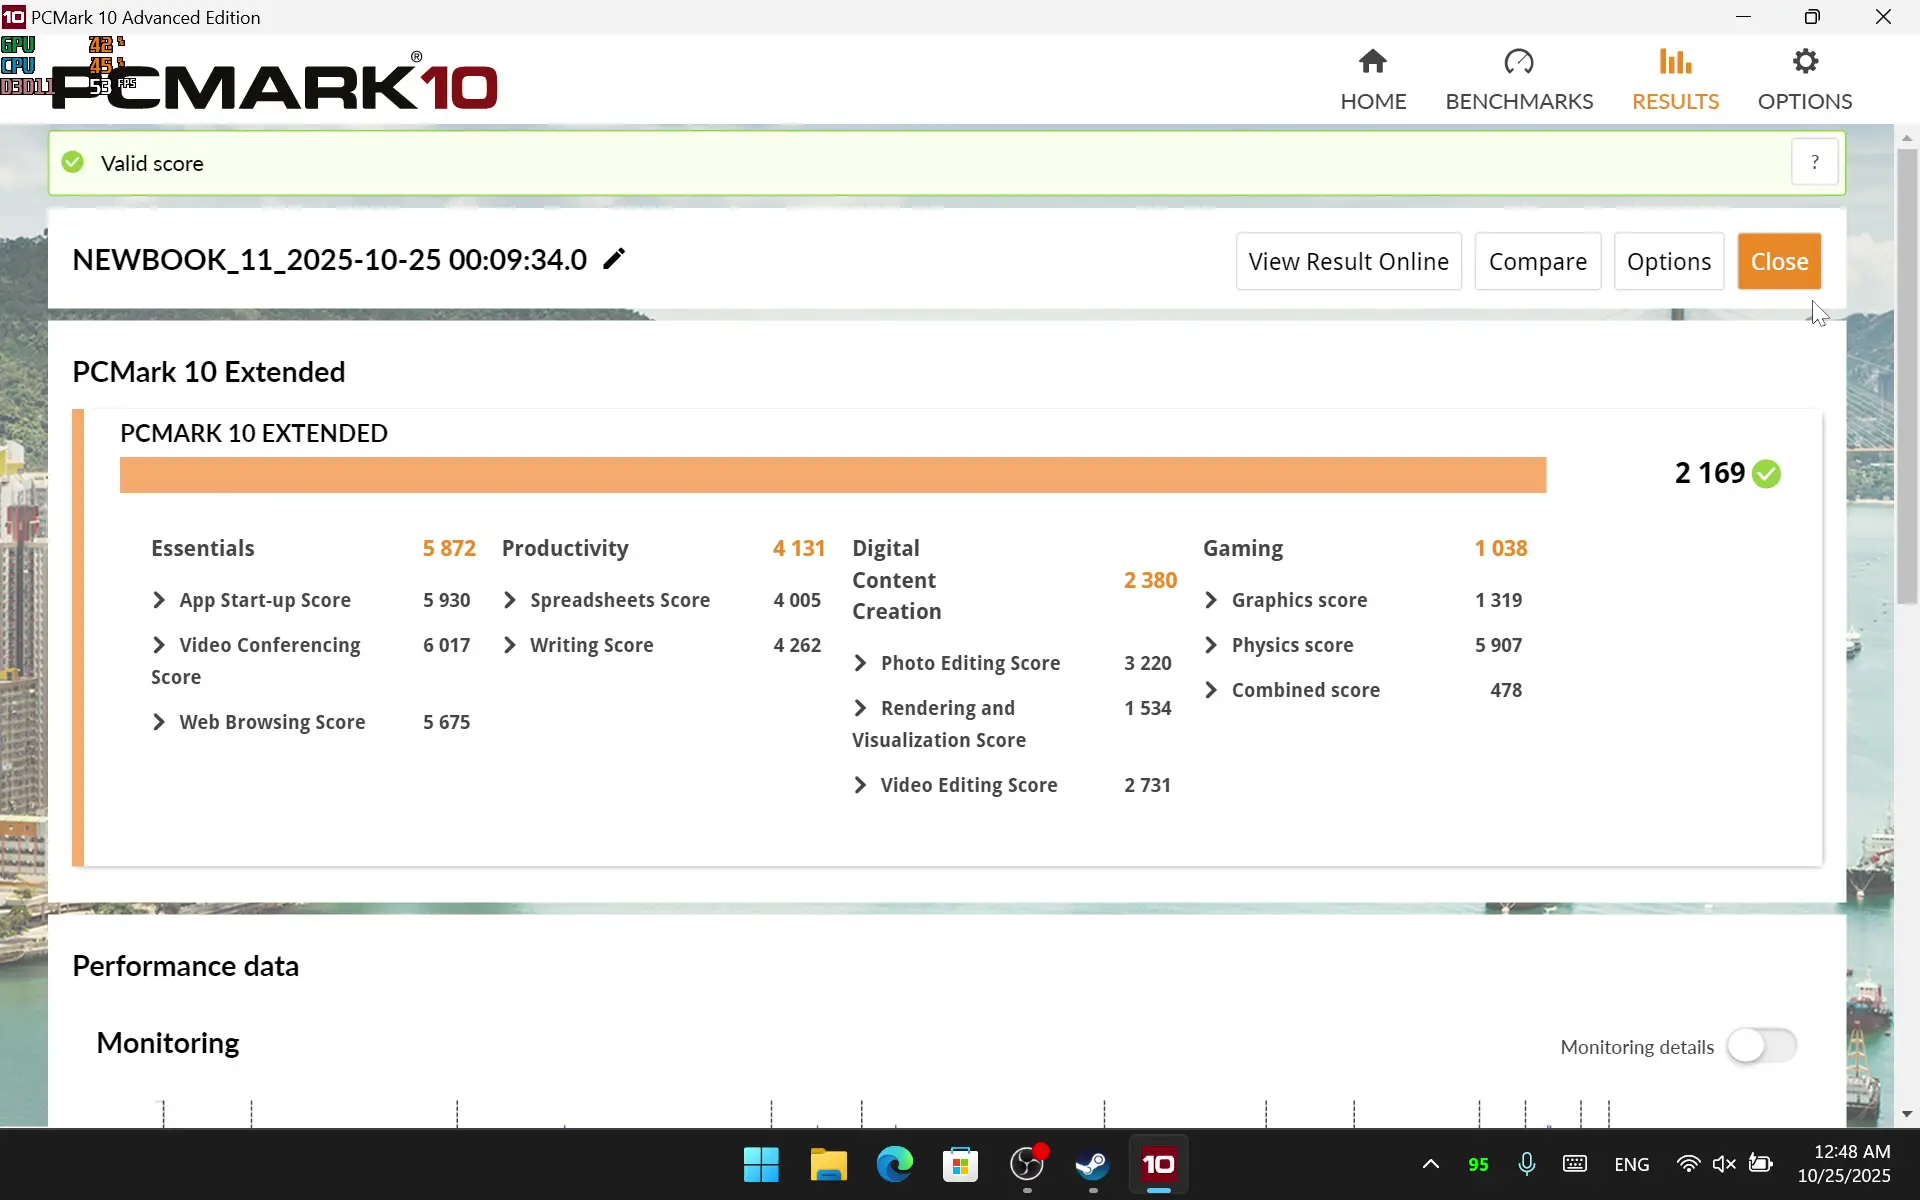
Task: Open the Home icon in navigation
Action: 1372,63
